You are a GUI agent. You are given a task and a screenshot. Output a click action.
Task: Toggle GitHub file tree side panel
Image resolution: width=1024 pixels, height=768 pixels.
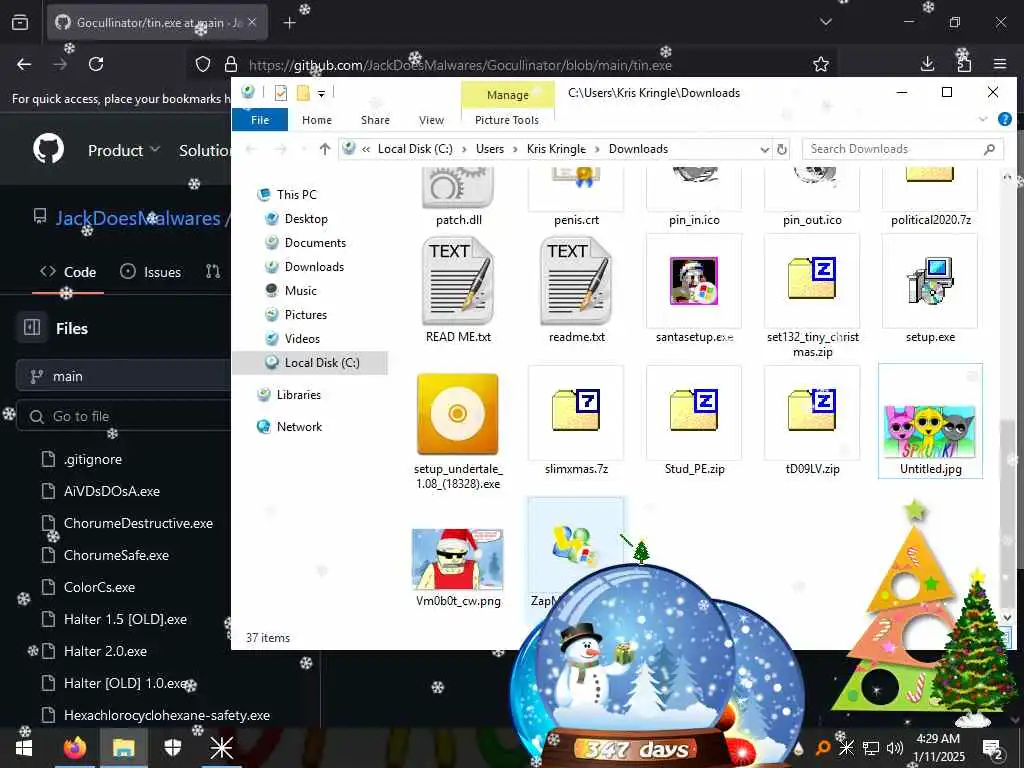pos(32,327)
